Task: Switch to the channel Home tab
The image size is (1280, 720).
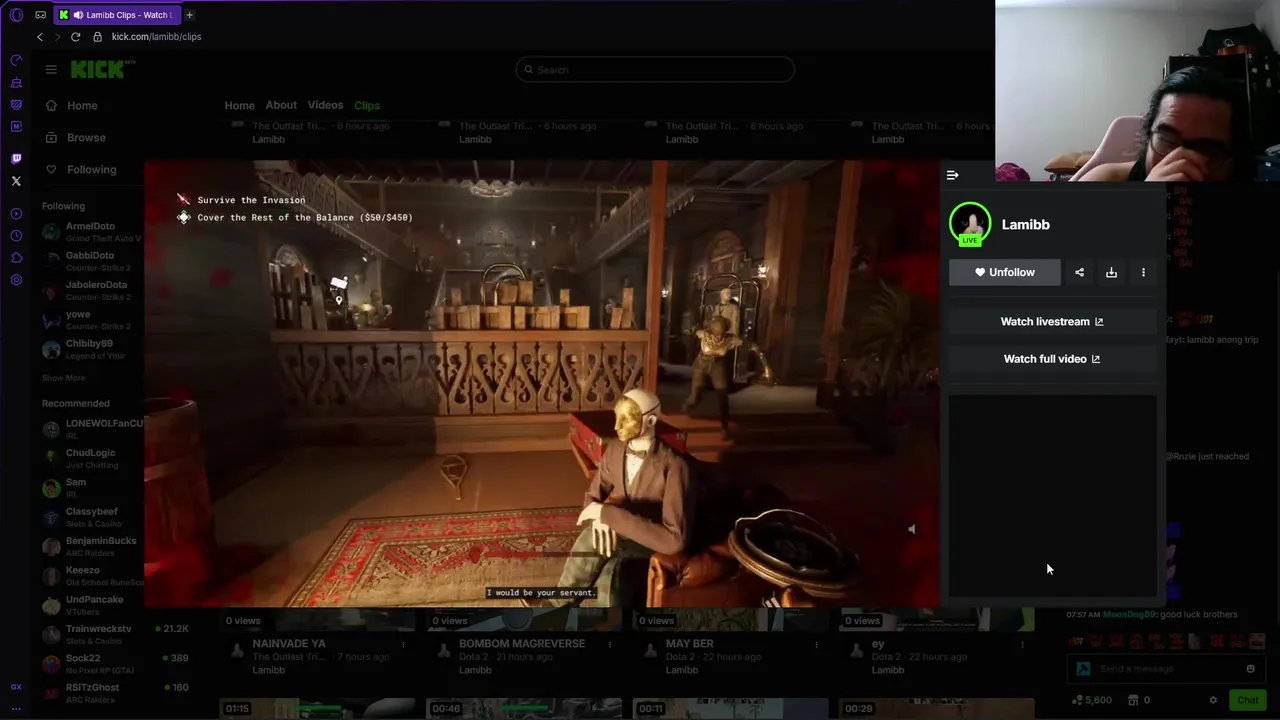Action: point(239,106)
